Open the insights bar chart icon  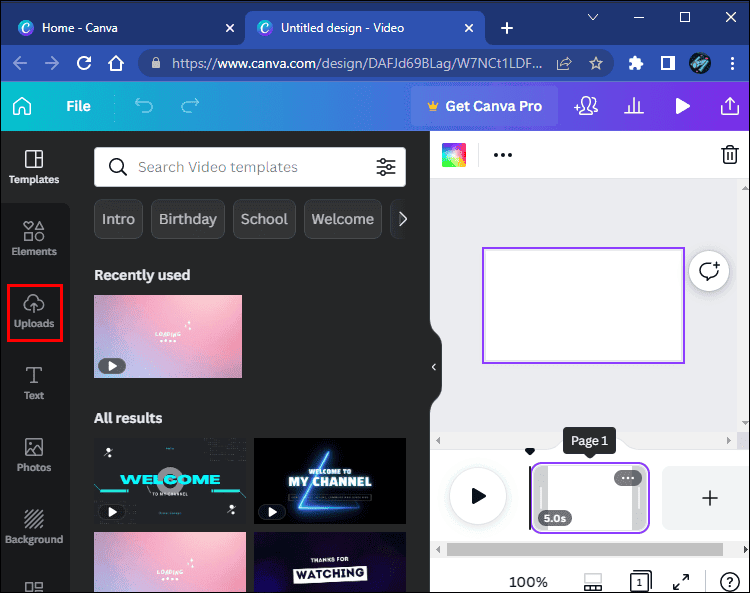tap(634, 106)
